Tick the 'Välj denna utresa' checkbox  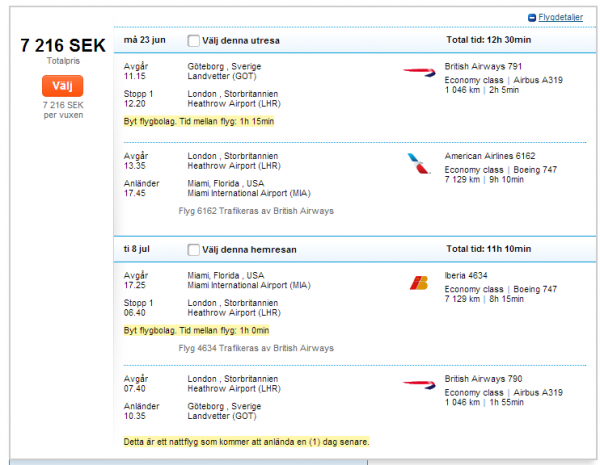pyautogui.click(x=194, y=41)
